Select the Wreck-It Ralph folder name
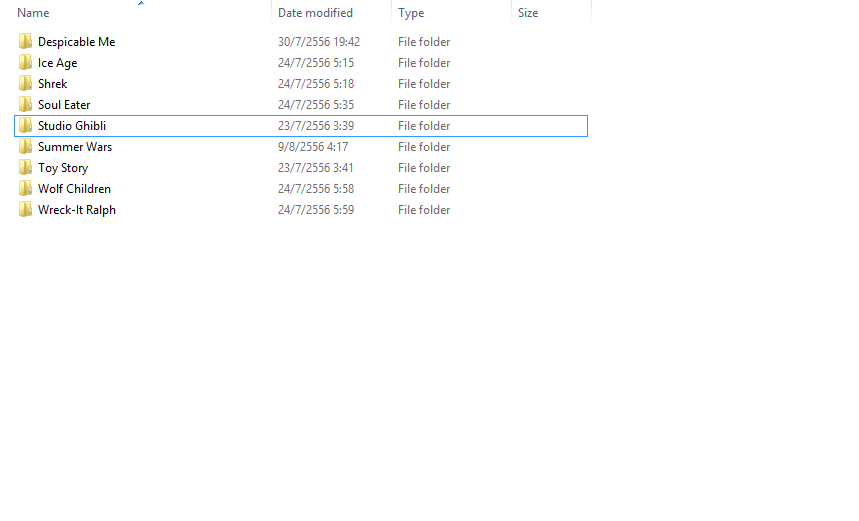 [x=77, y=210]
